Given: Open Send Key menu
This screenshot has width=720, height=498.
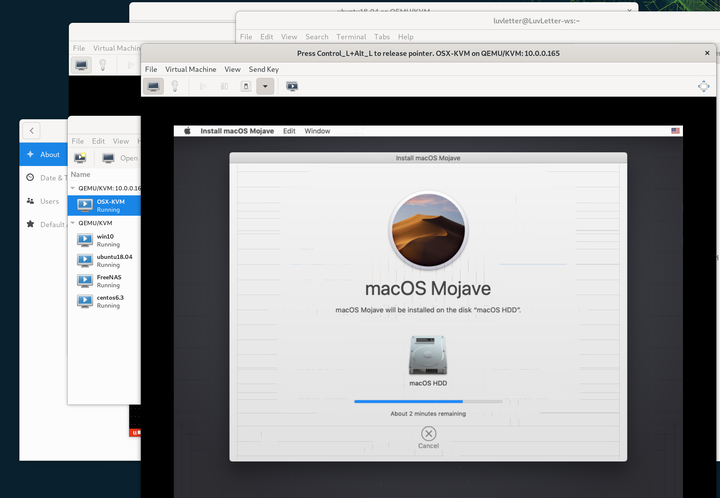Looking at the screenshot, I should click(264, 69).
